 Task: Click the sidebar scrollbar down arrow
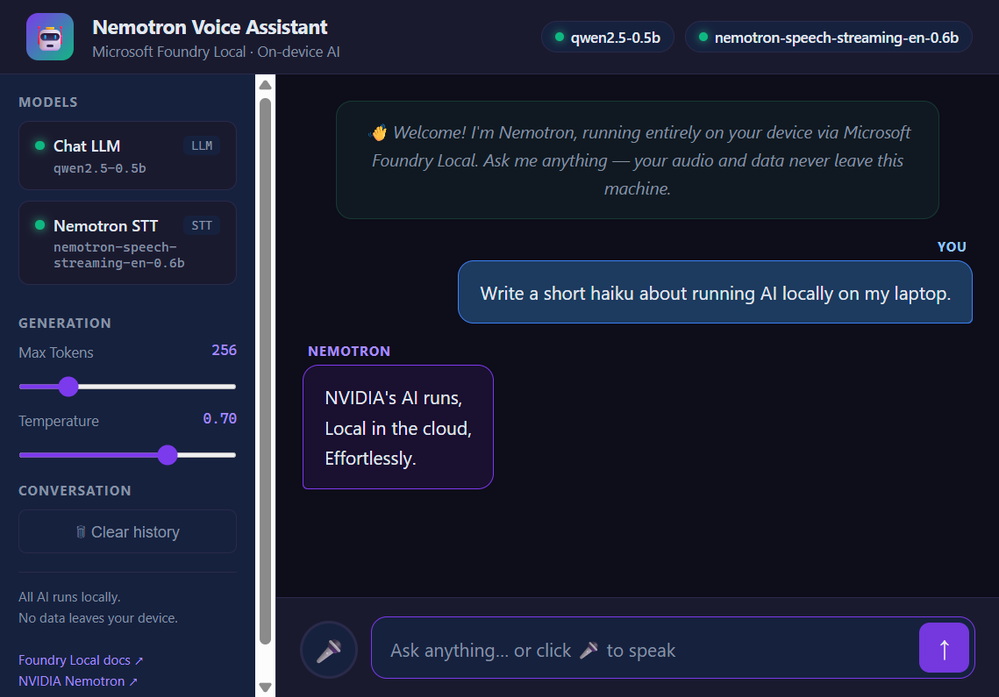point(266,687)
